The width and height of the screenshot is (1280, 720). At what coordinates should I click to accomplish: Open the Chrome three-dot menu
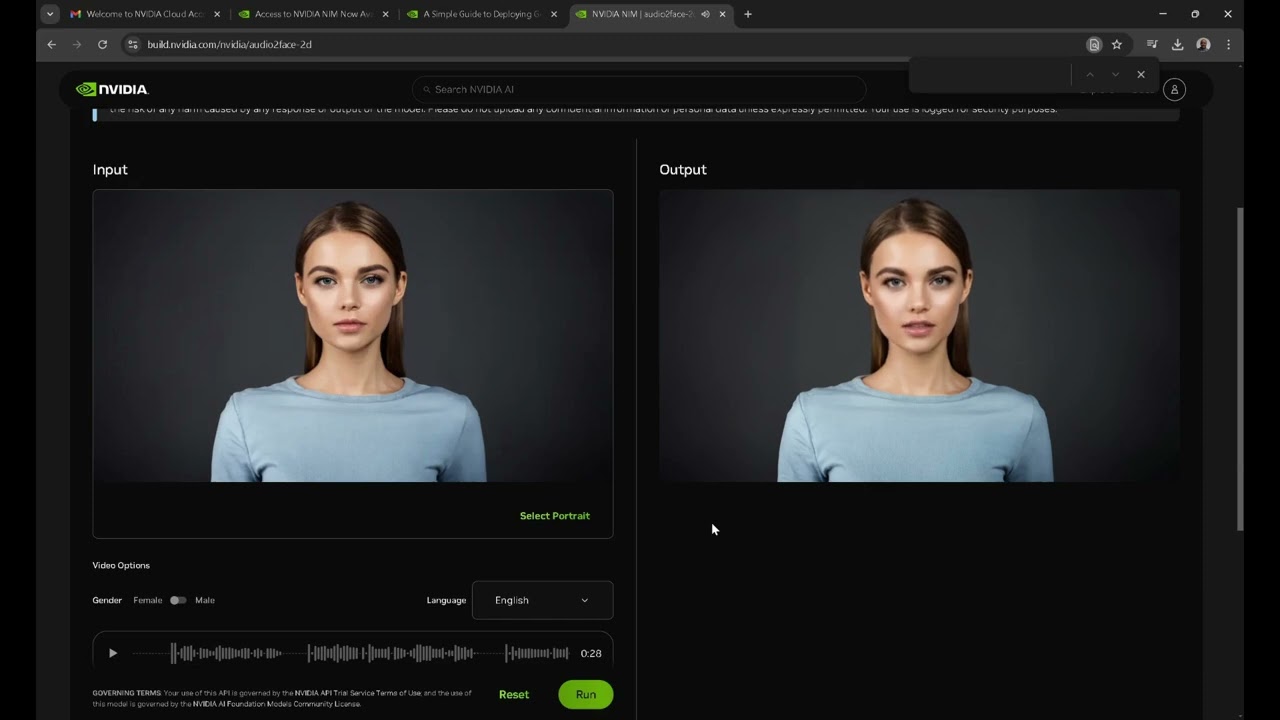pyautogui.click(x=1228, y=44)
